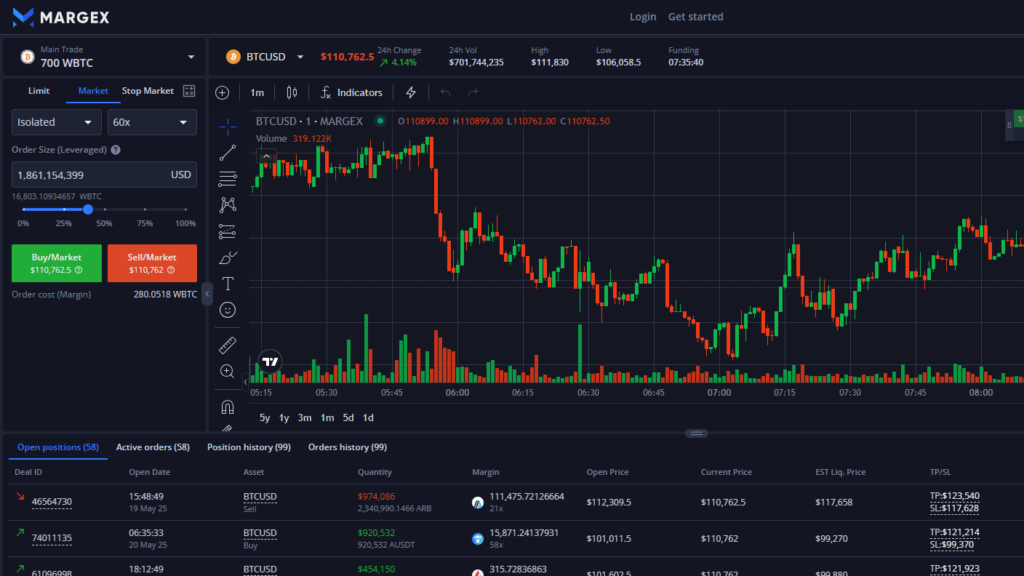1024x576 pixels.
Task: Click the info icon on Buy/Market button
Action: pos(78,270)
